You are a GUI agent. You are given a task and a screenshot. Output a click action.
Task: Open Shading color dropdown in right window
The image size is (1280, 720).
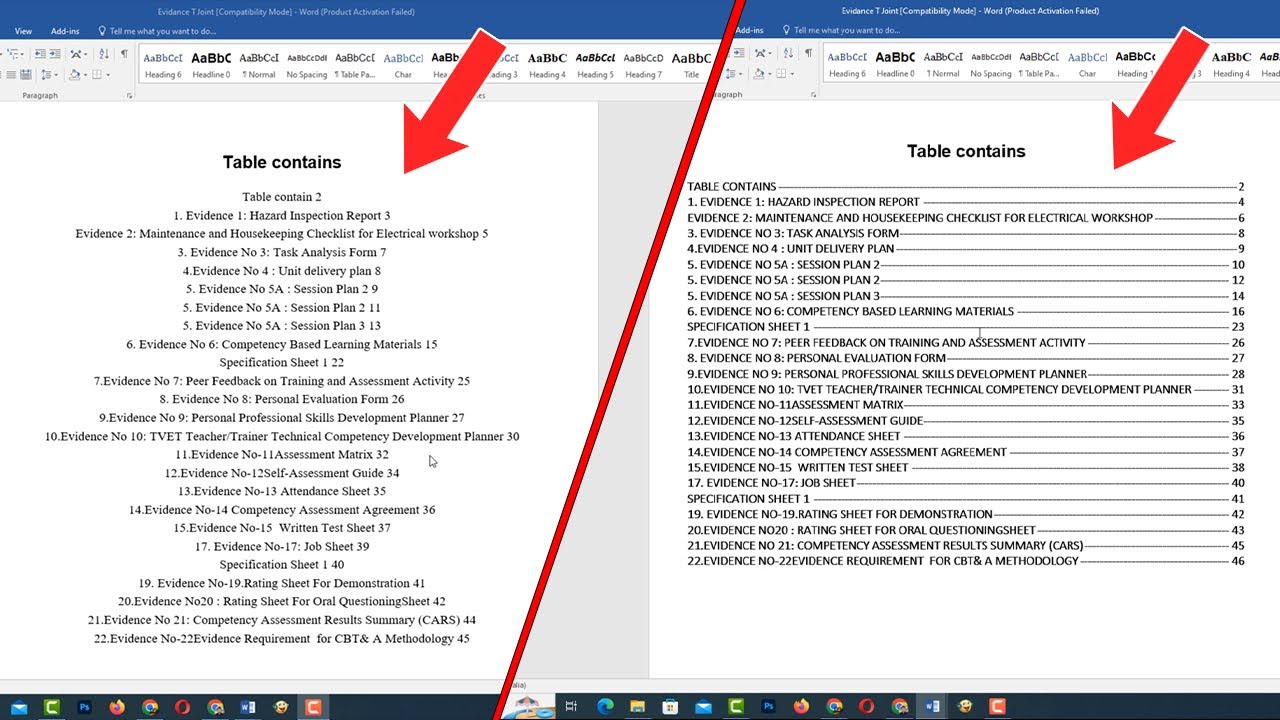(x=770, y=74)
